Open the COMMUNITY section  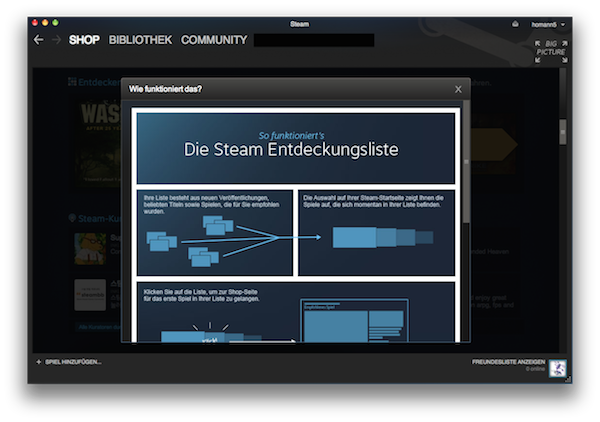coord(214,40)
